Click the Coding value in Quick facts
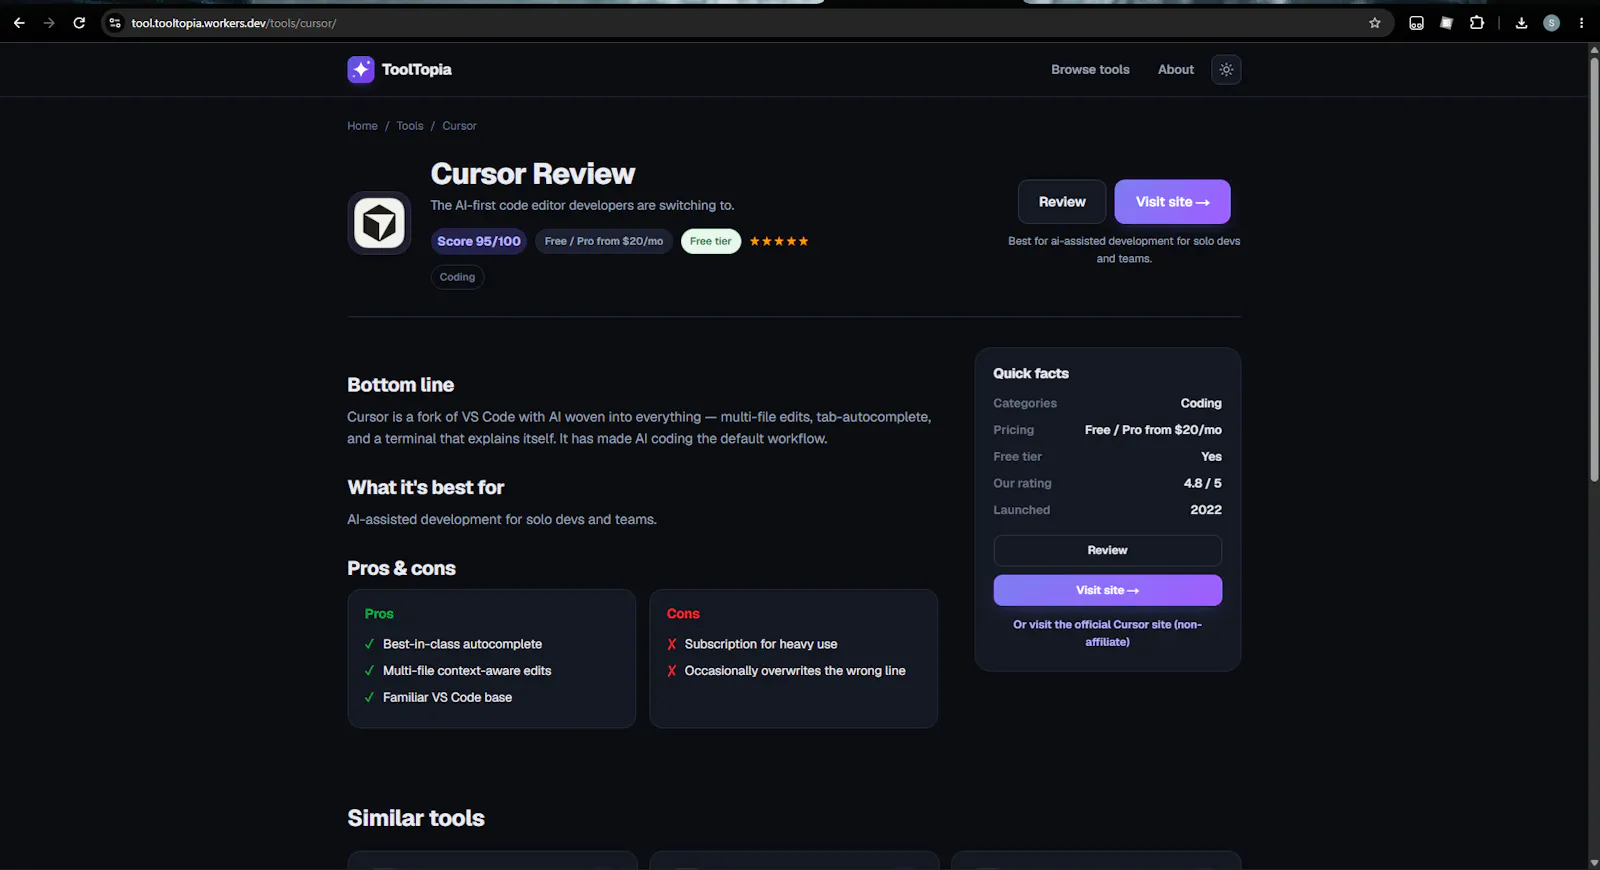Screen dimensions: 1600x870 point(1201,403)
